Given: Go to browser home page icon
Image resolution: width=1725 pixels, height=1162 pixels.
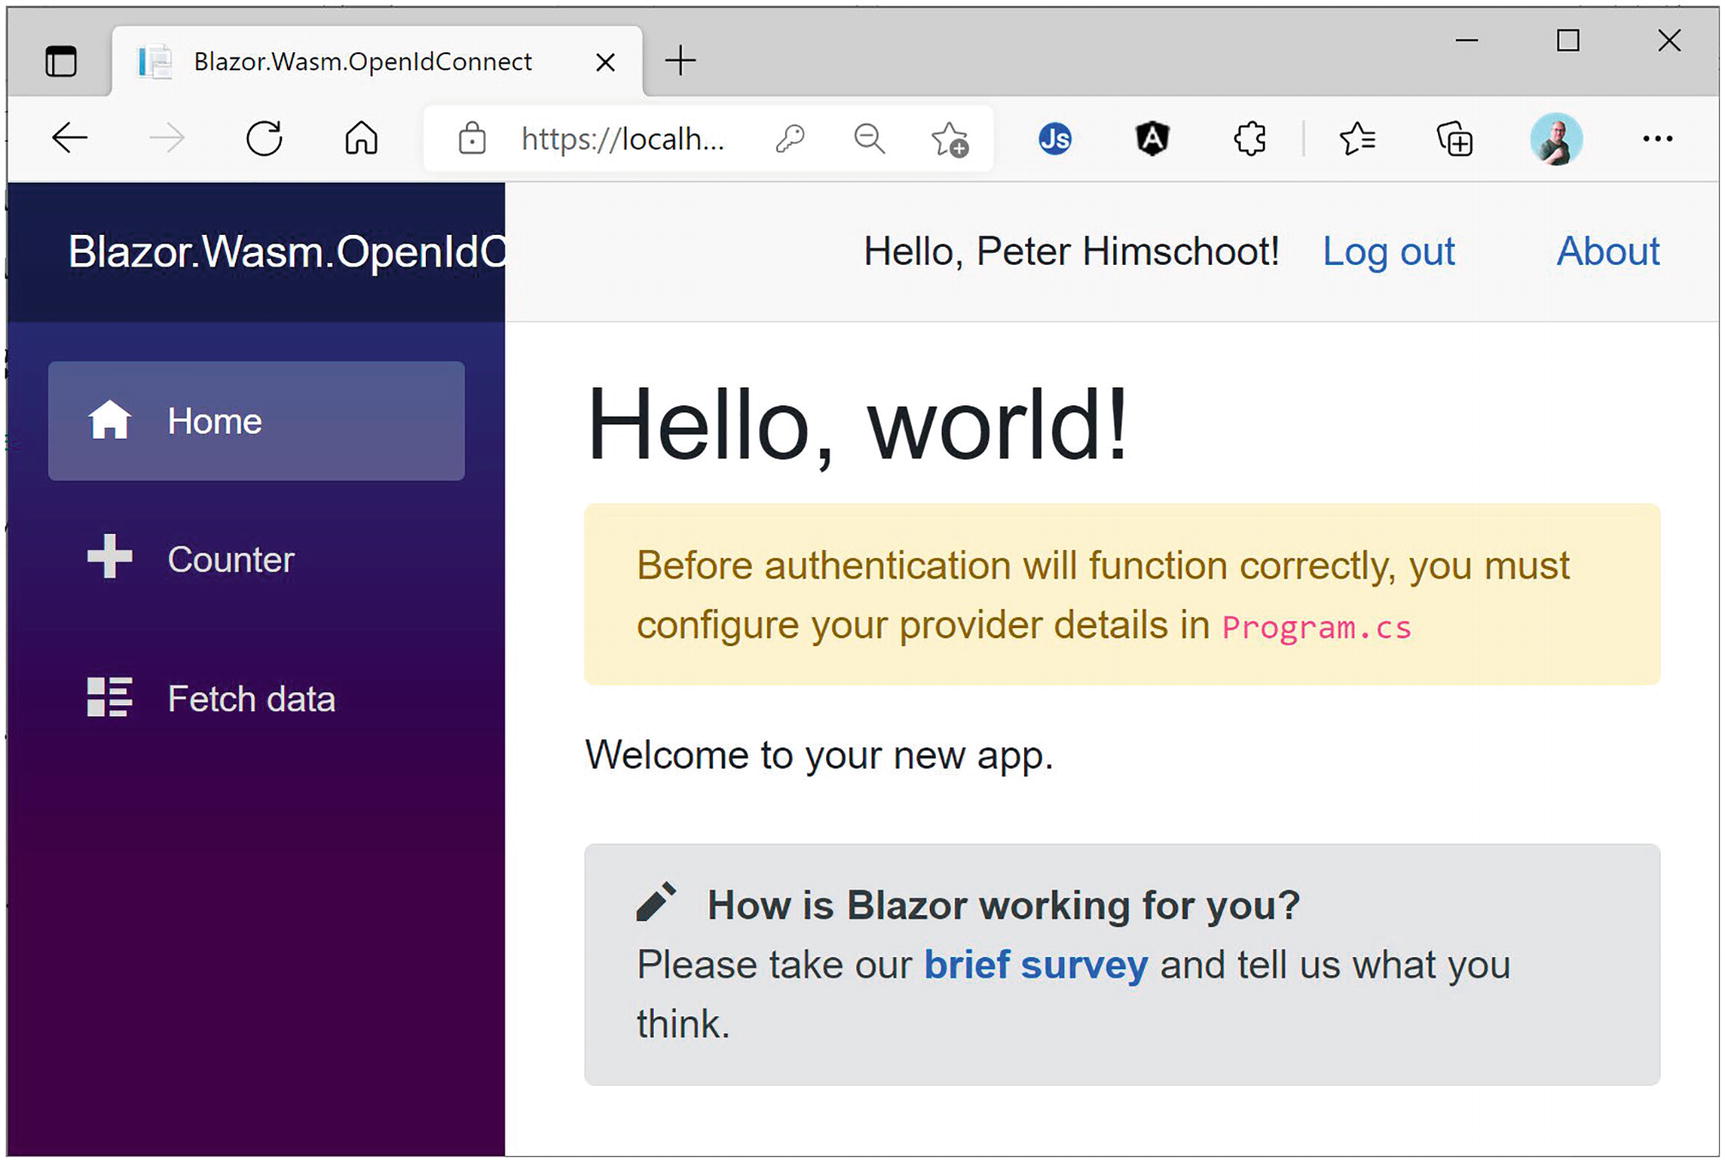Looking at the screenshot, I should 361,138.
